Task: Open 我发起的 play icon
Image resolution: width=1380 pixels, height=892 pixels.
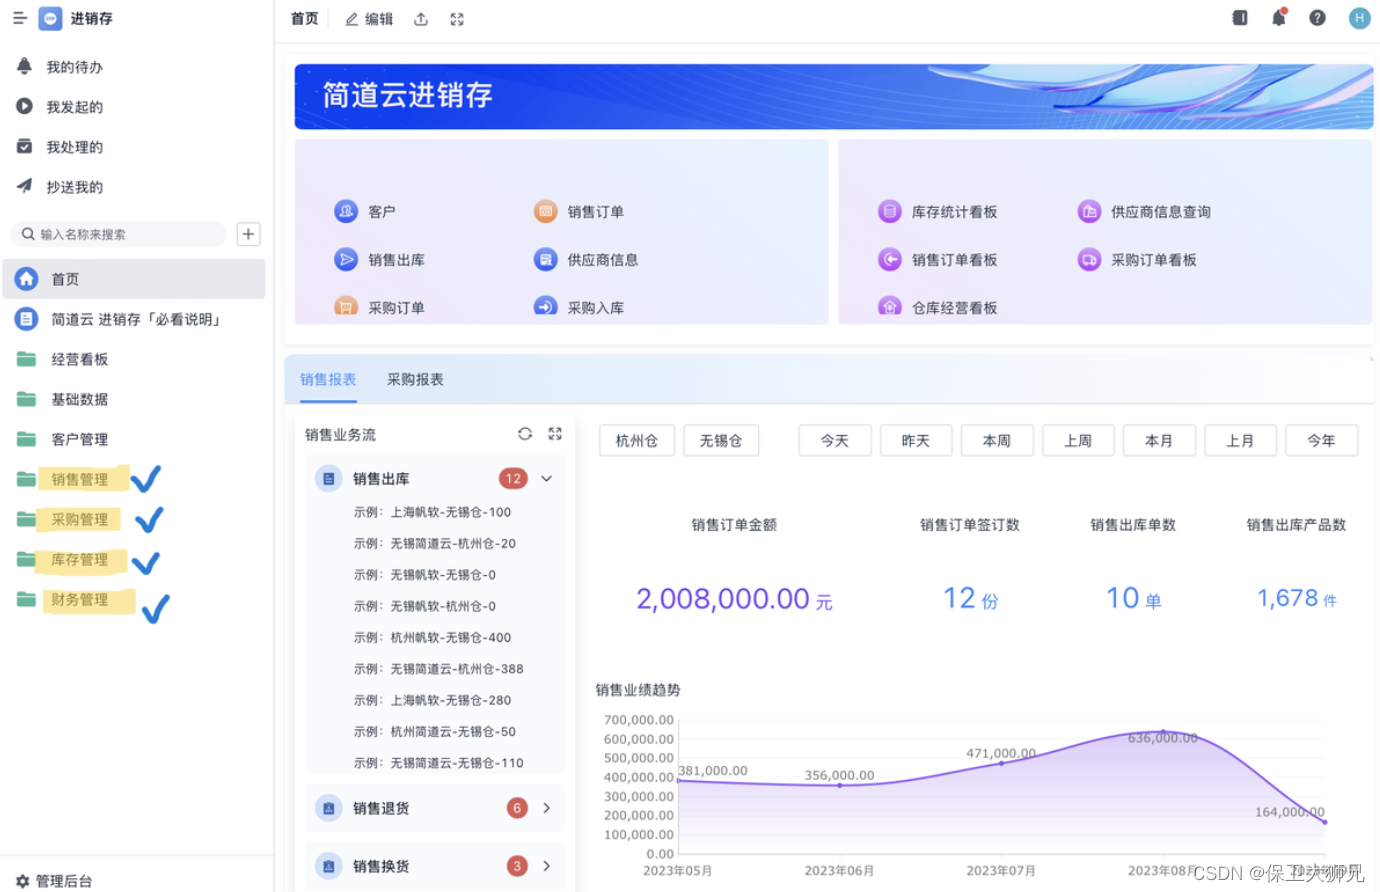Action: (x=25, y=106)
